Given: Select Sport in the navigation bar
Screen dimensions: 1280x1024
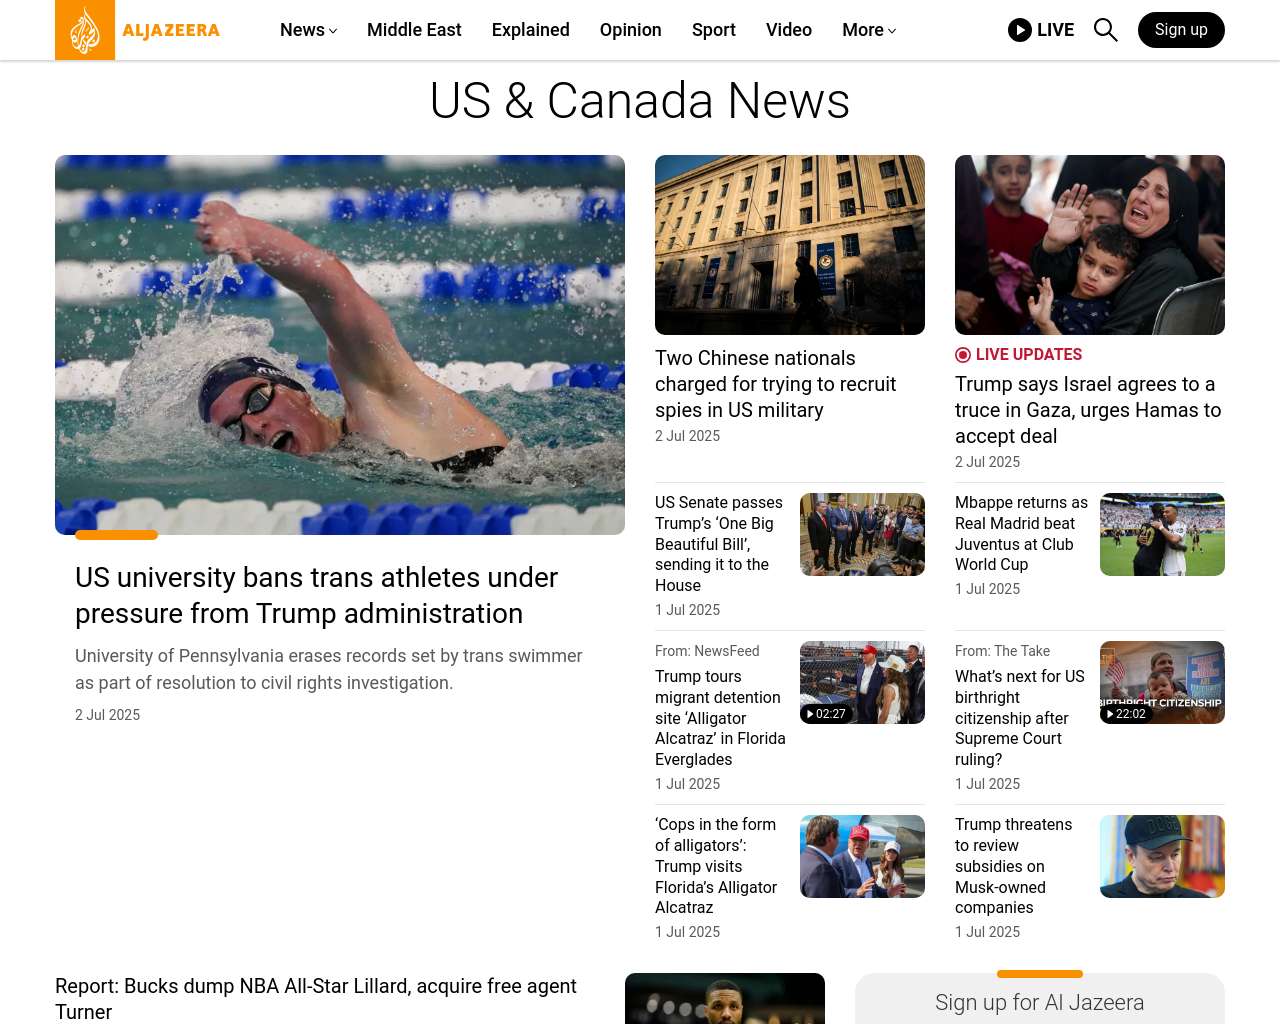Looking at the screenshot, I should coord(714,30).
